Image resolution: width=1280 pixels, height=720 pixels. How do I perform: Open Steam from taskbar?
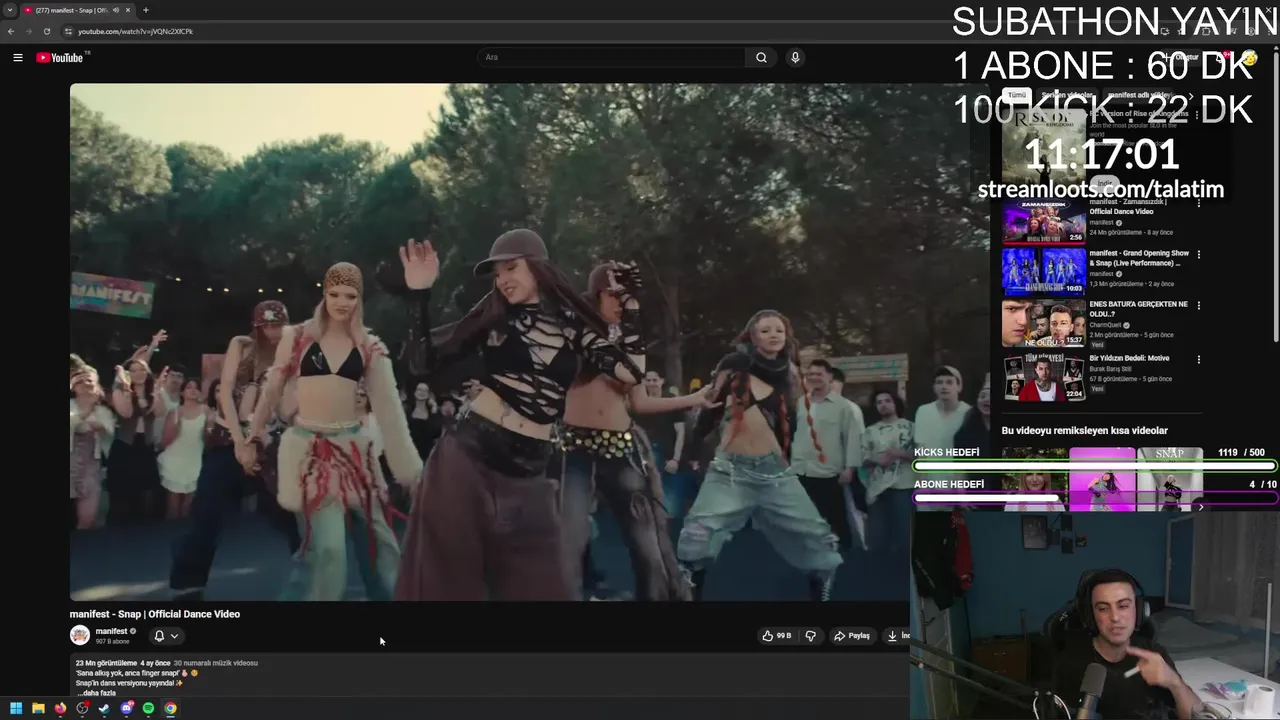(104, 708)
